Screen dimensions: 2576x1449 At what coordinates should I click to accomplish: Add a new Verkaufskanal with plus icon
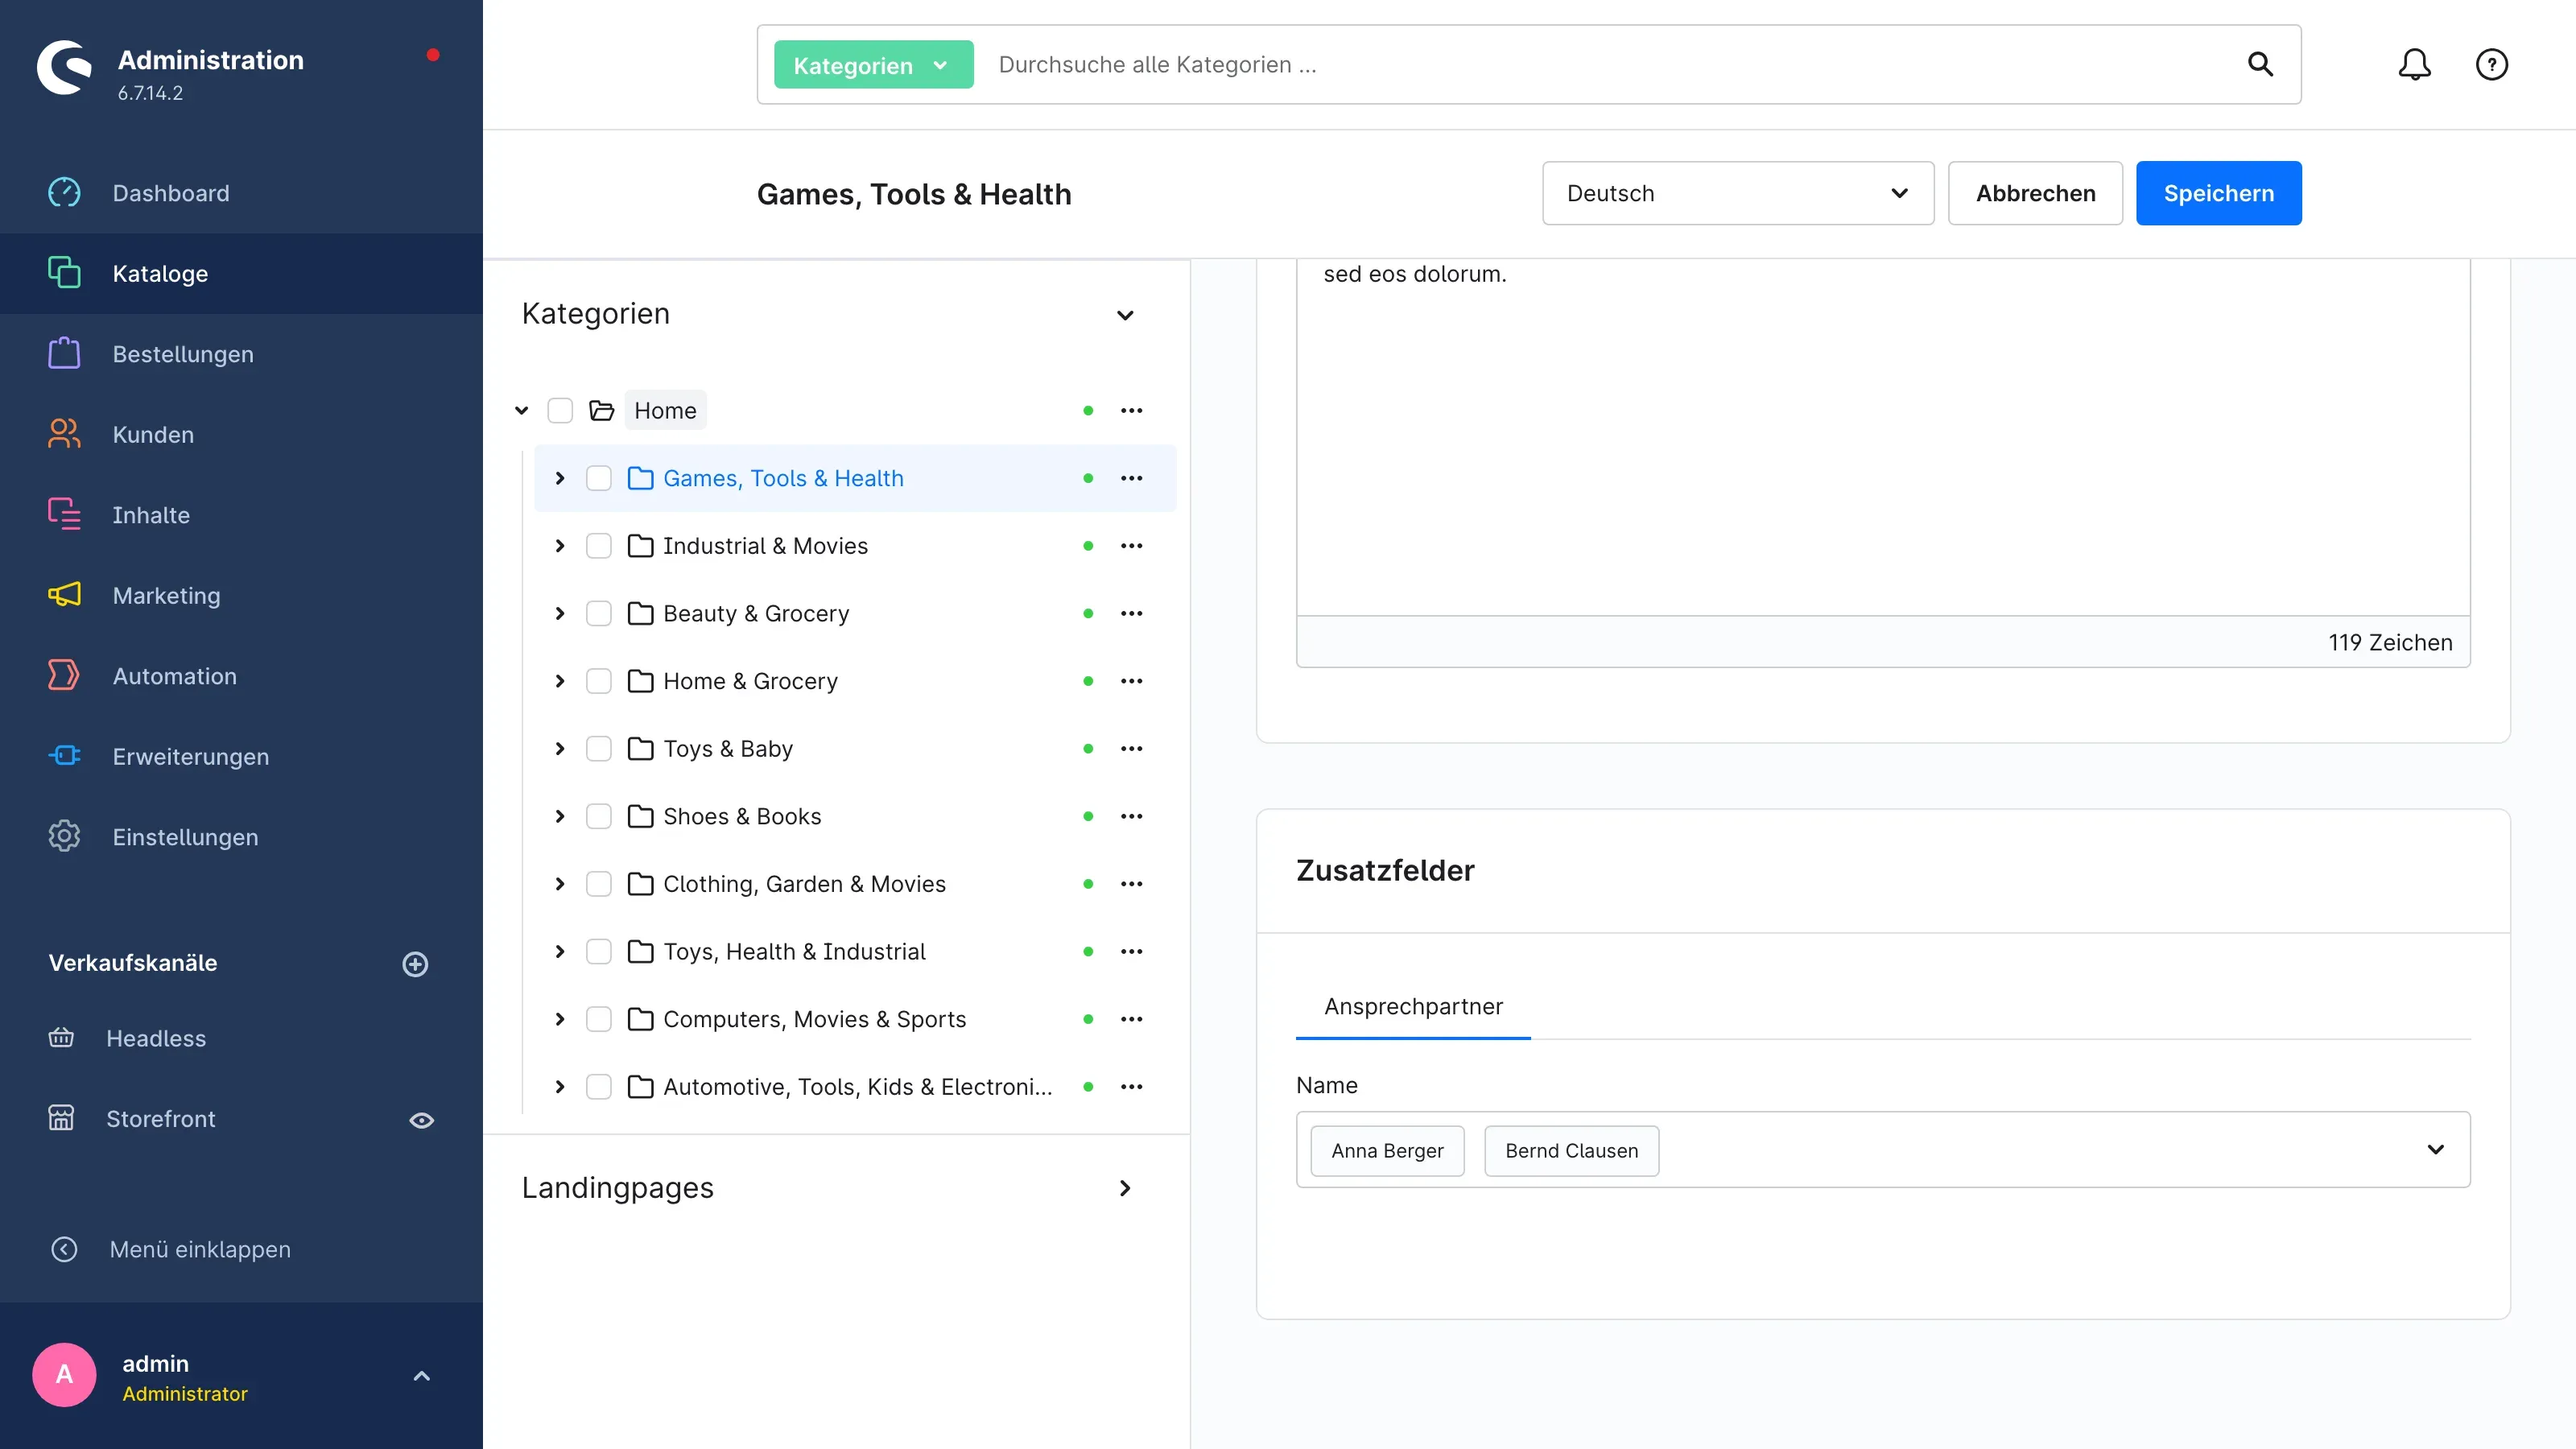(x=415, y=963)
